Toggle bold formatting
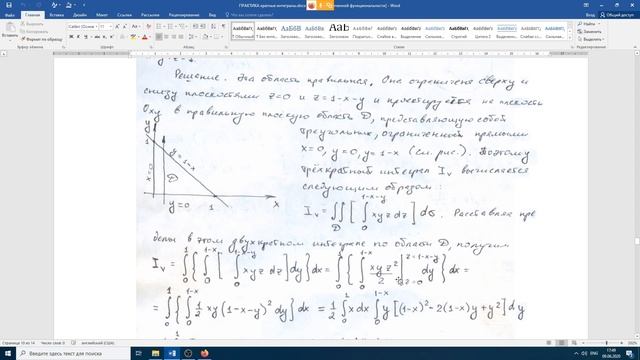This screenshot has width=640, height=360. pos(71,37)
